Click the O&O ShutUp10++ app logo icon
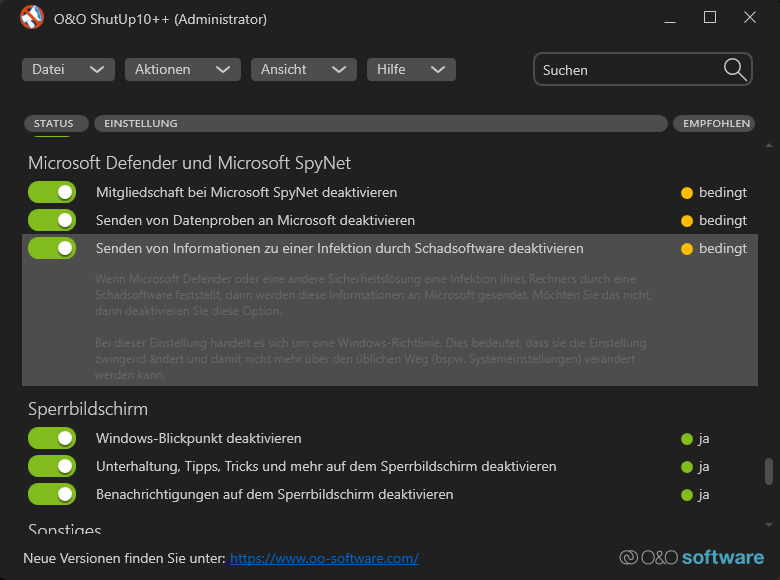 (x=32, y=17)
